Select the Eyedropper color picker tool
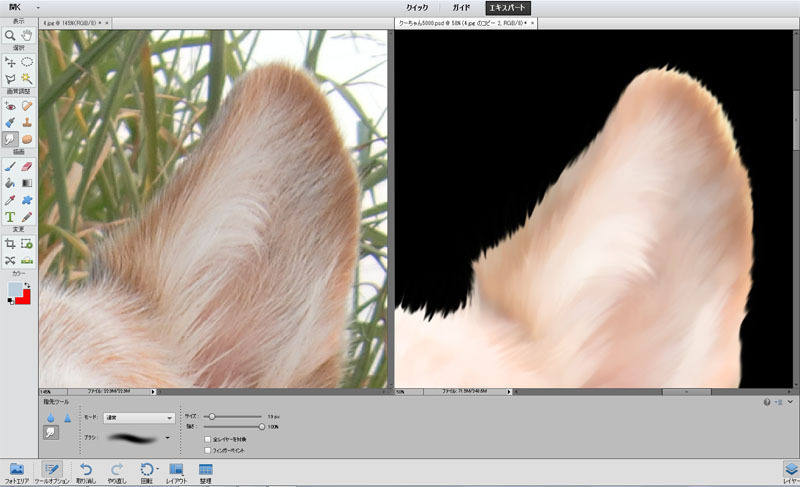 click(x=10, y=200)
